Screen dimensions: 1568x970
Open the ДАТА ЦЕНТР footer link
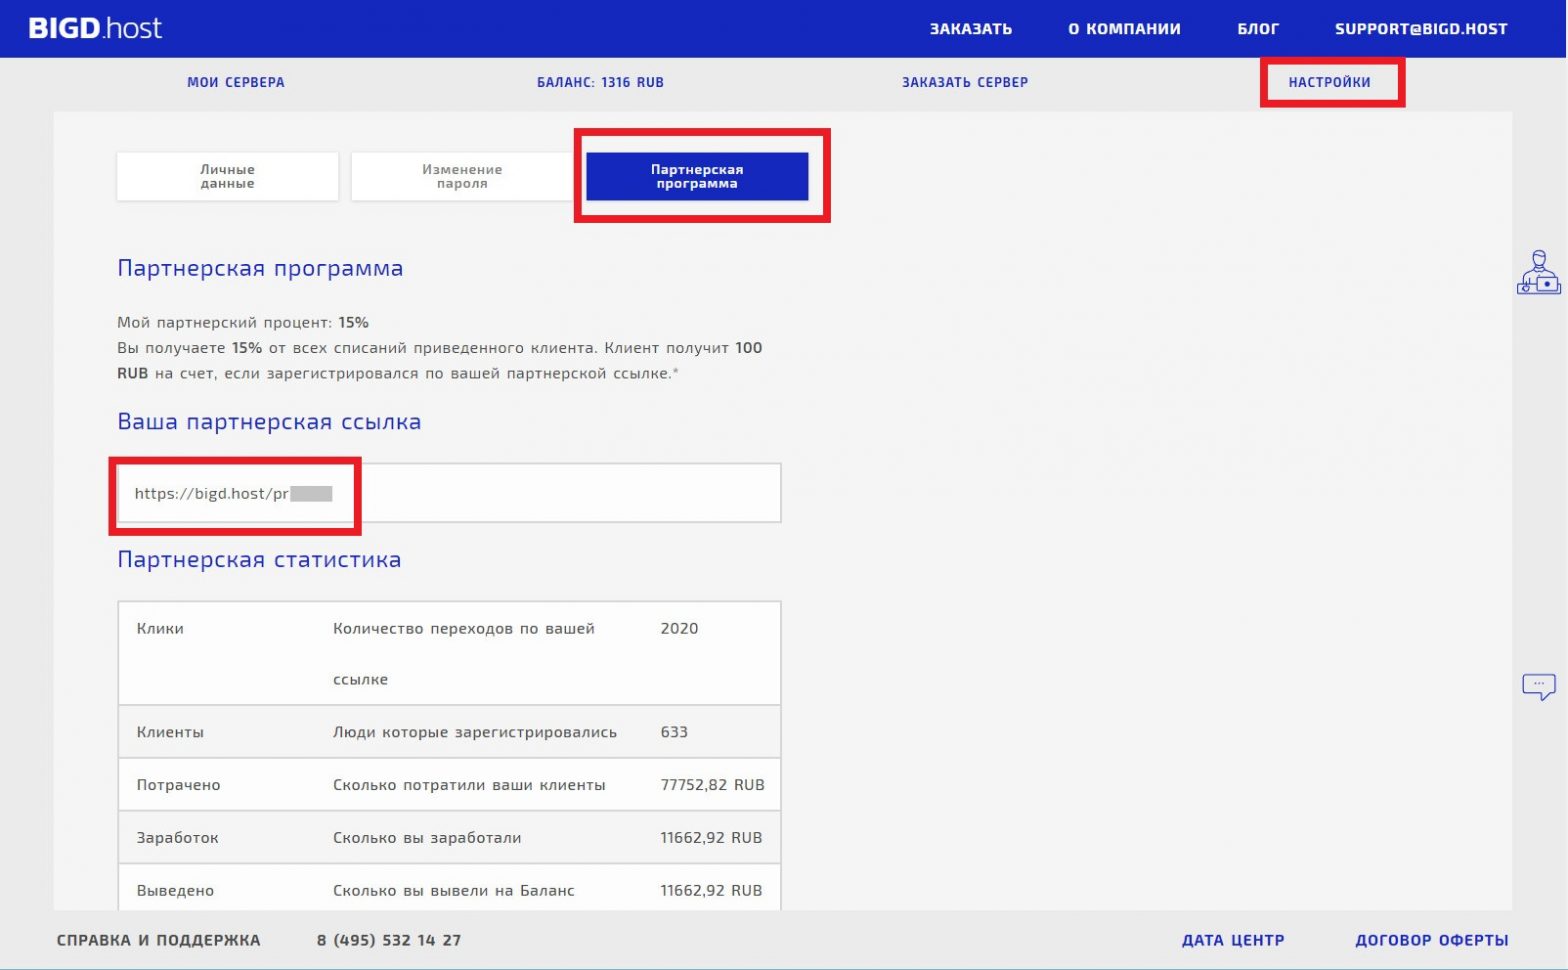pos(1232,940)
